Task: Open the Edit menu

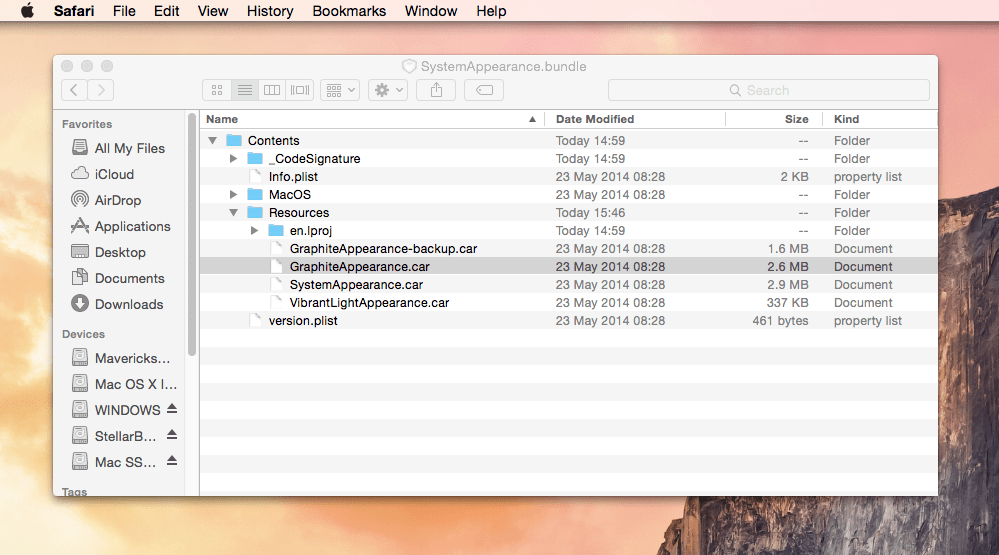Action: point(166,11)
